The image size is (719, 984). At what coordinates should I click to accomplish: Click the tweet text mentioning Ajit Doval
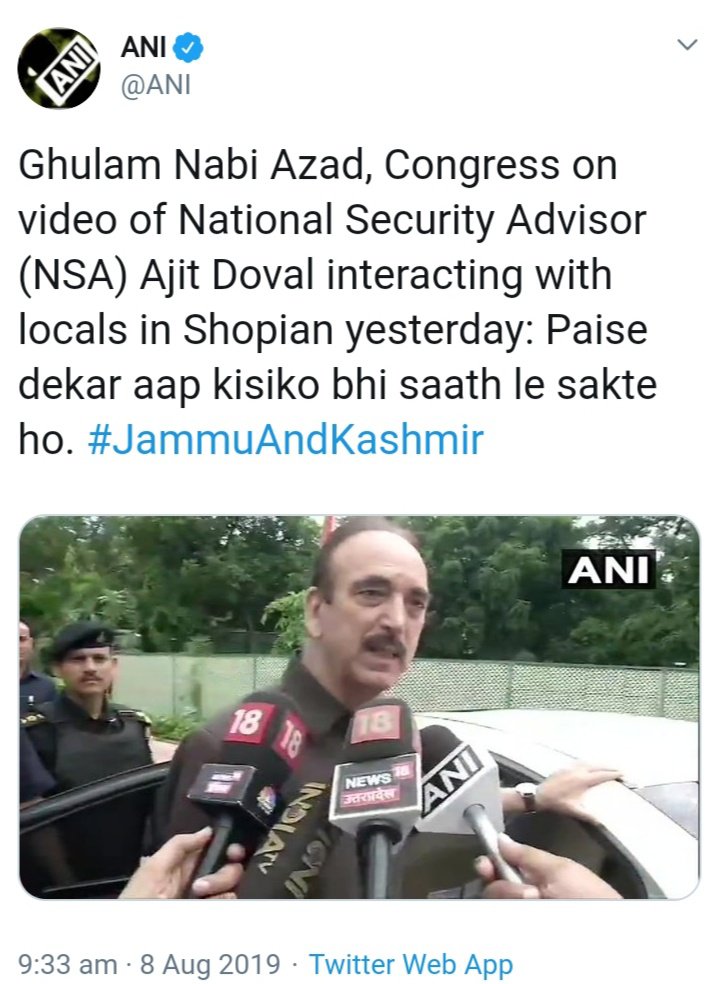[332, 302]
